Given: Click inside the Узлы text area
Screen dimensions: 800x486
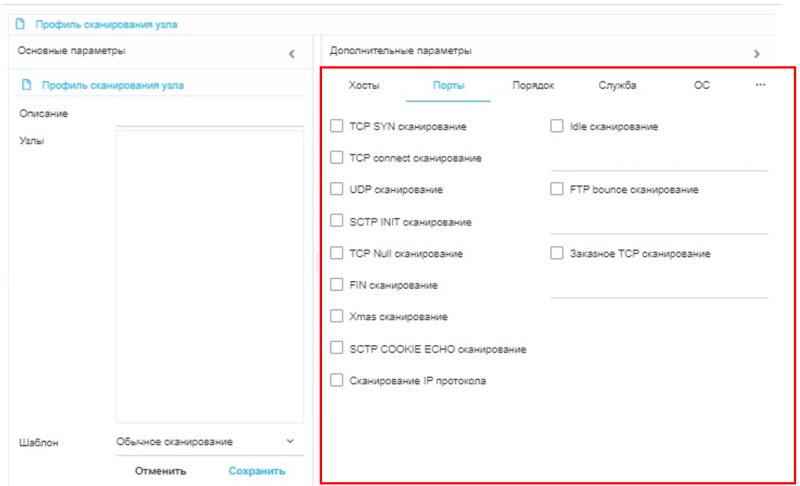Looking at the screenshot, I should (208, 275).
